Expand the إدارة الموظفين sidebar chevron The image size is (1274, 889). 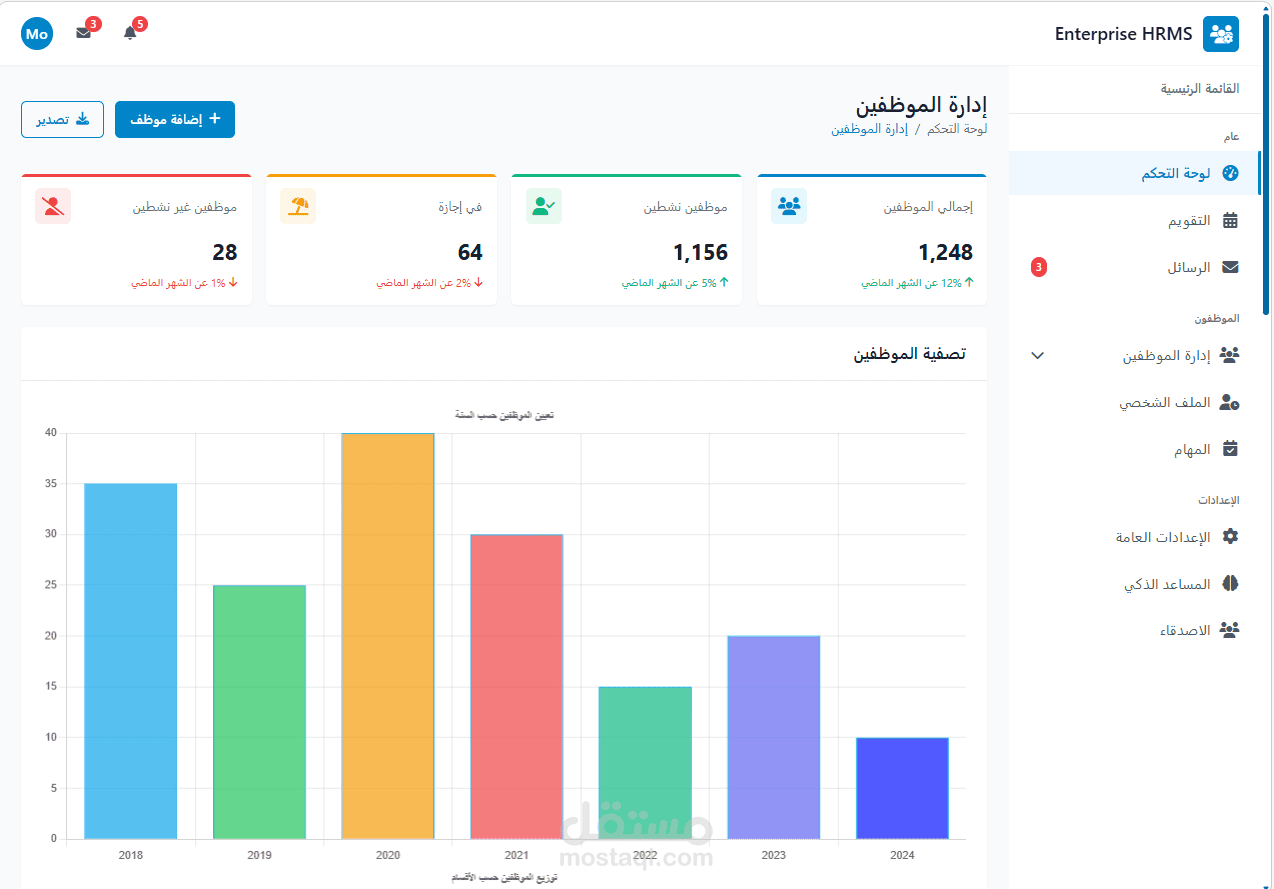click(1038, 355)
